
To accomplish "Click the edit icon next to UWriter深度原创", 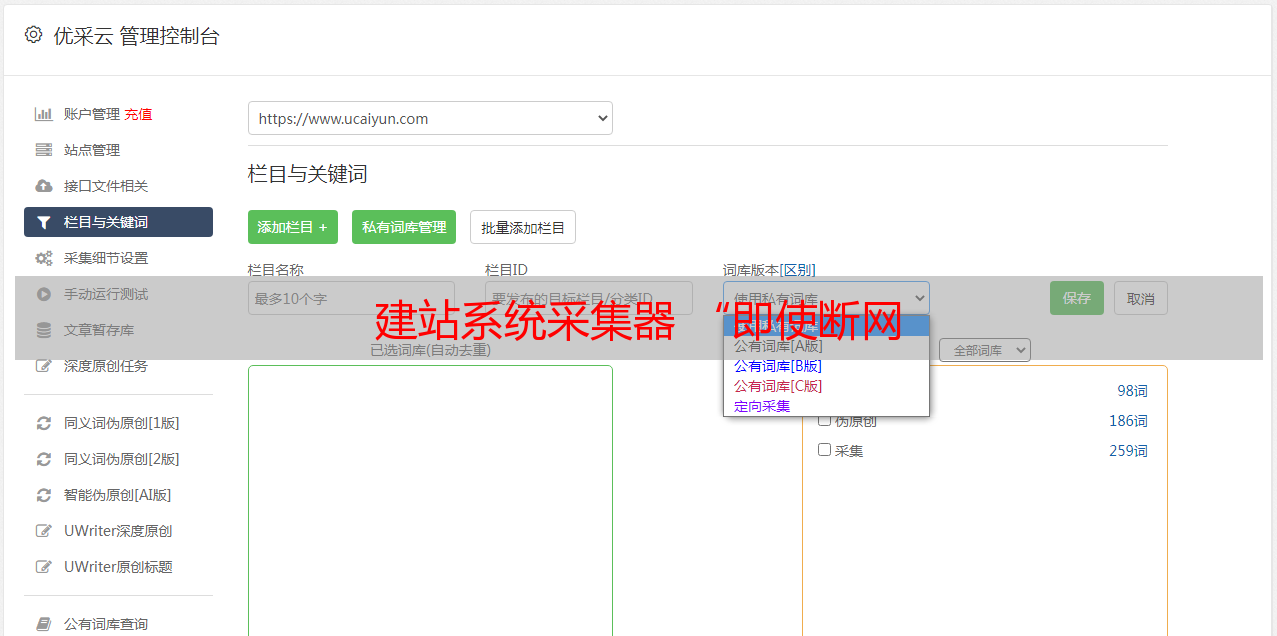I will pos(44,531).
